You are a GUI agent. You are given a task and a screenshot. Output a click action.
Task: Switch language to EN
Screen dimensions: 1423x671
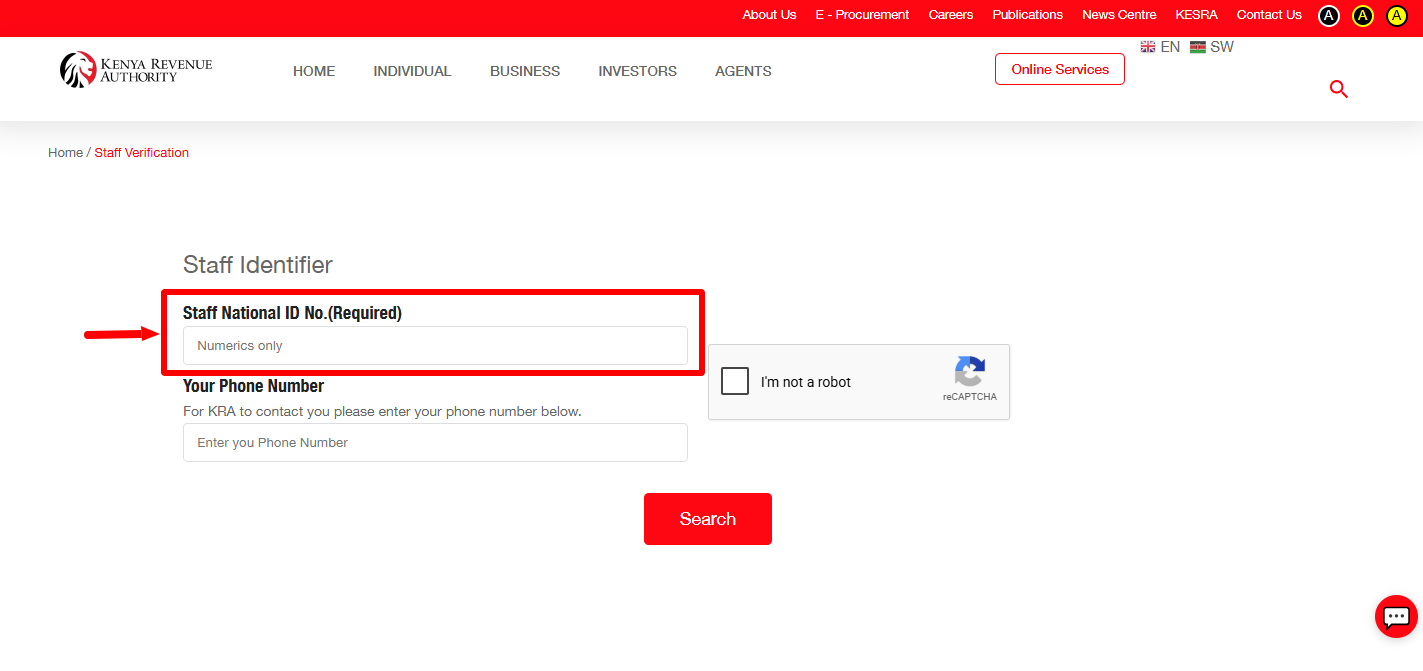point(1170,47)
